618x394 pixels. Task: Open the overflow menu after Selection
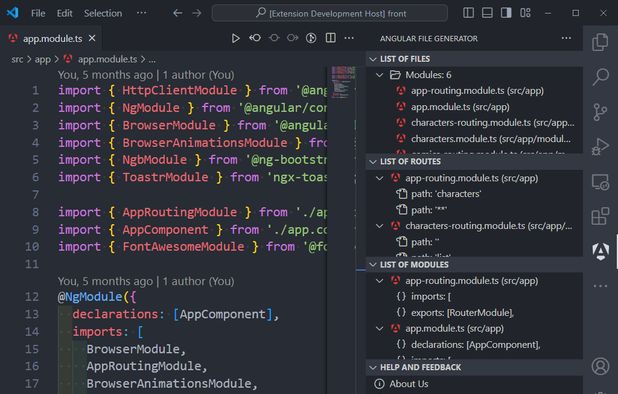coord(141,13)
